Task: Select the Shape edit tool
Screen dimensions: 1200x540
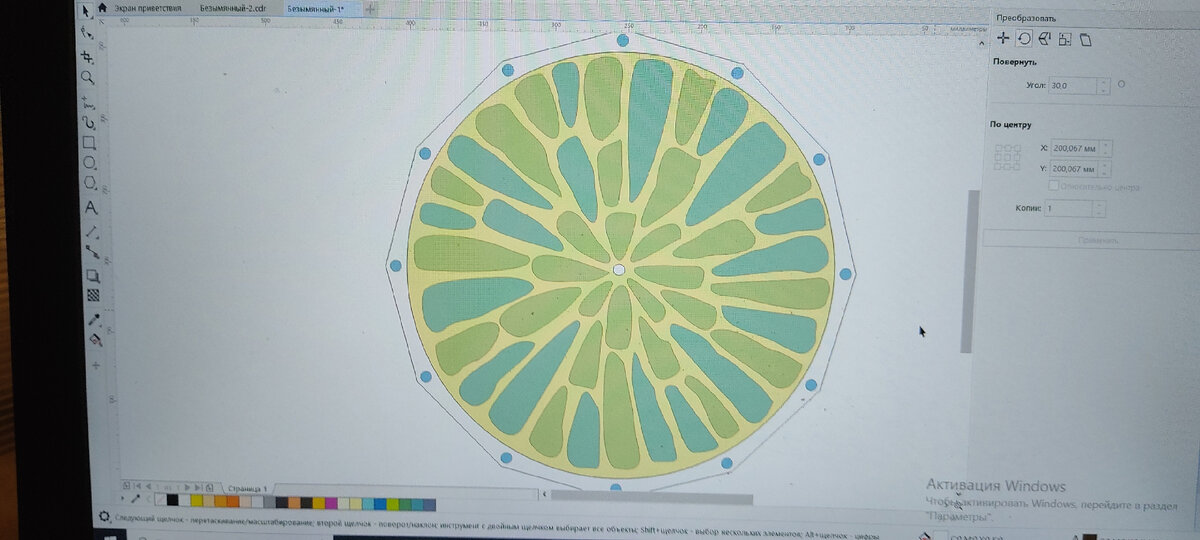Action: [87, 33]
